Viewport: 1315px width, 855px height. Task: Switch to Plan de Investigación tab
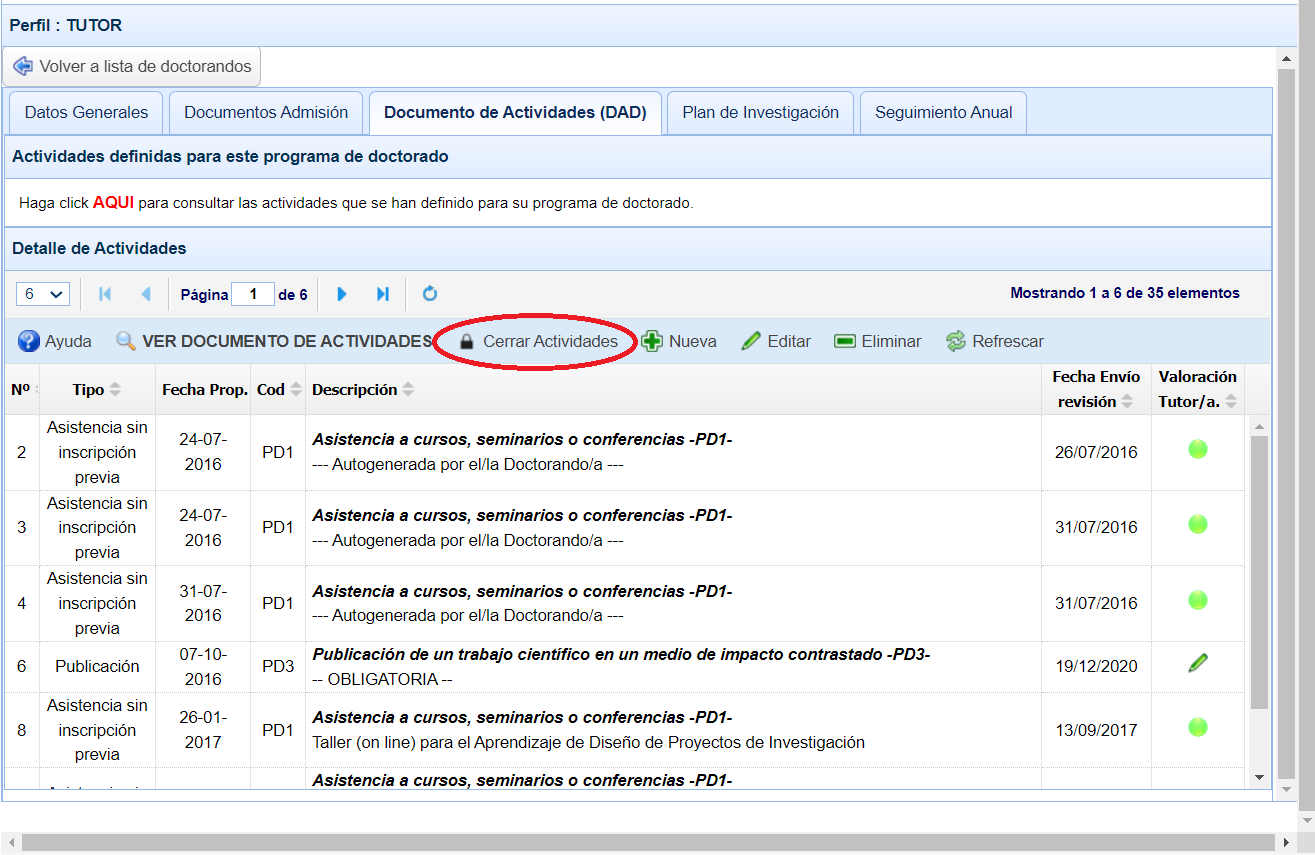760,112
